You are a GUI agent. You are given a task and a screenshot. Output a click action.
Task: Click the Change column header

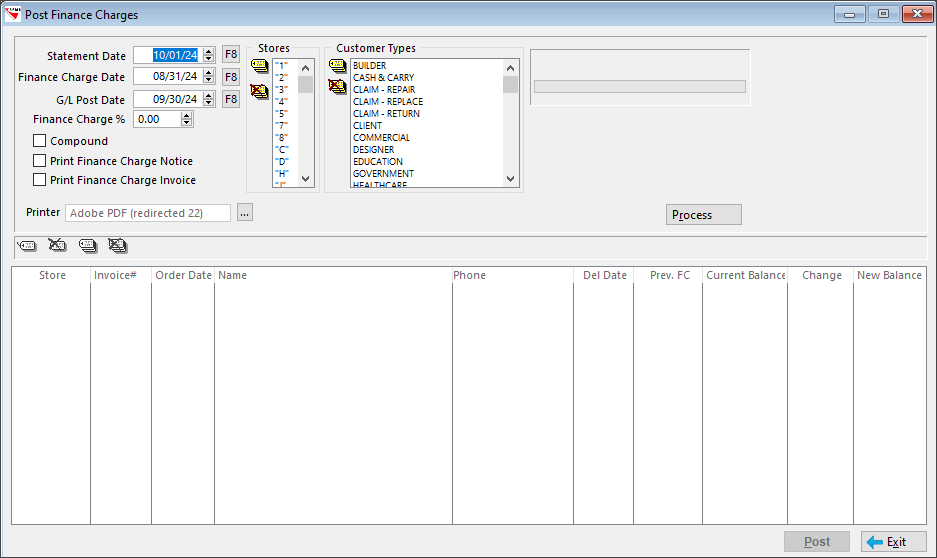coord(820,275)
